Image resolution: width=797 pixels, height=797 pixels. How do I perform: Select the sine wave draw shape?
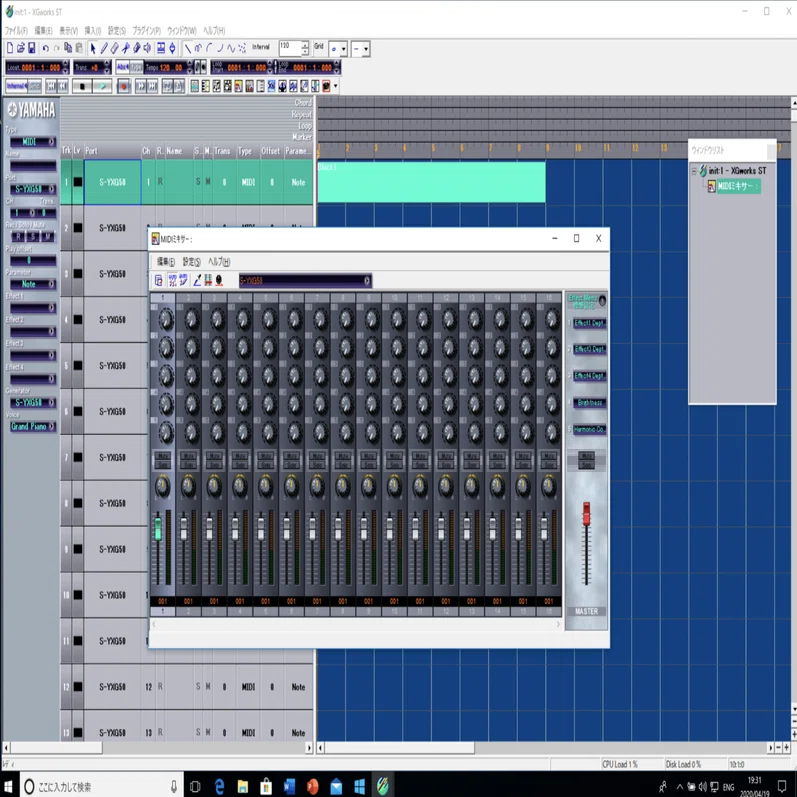click(231, 48)
